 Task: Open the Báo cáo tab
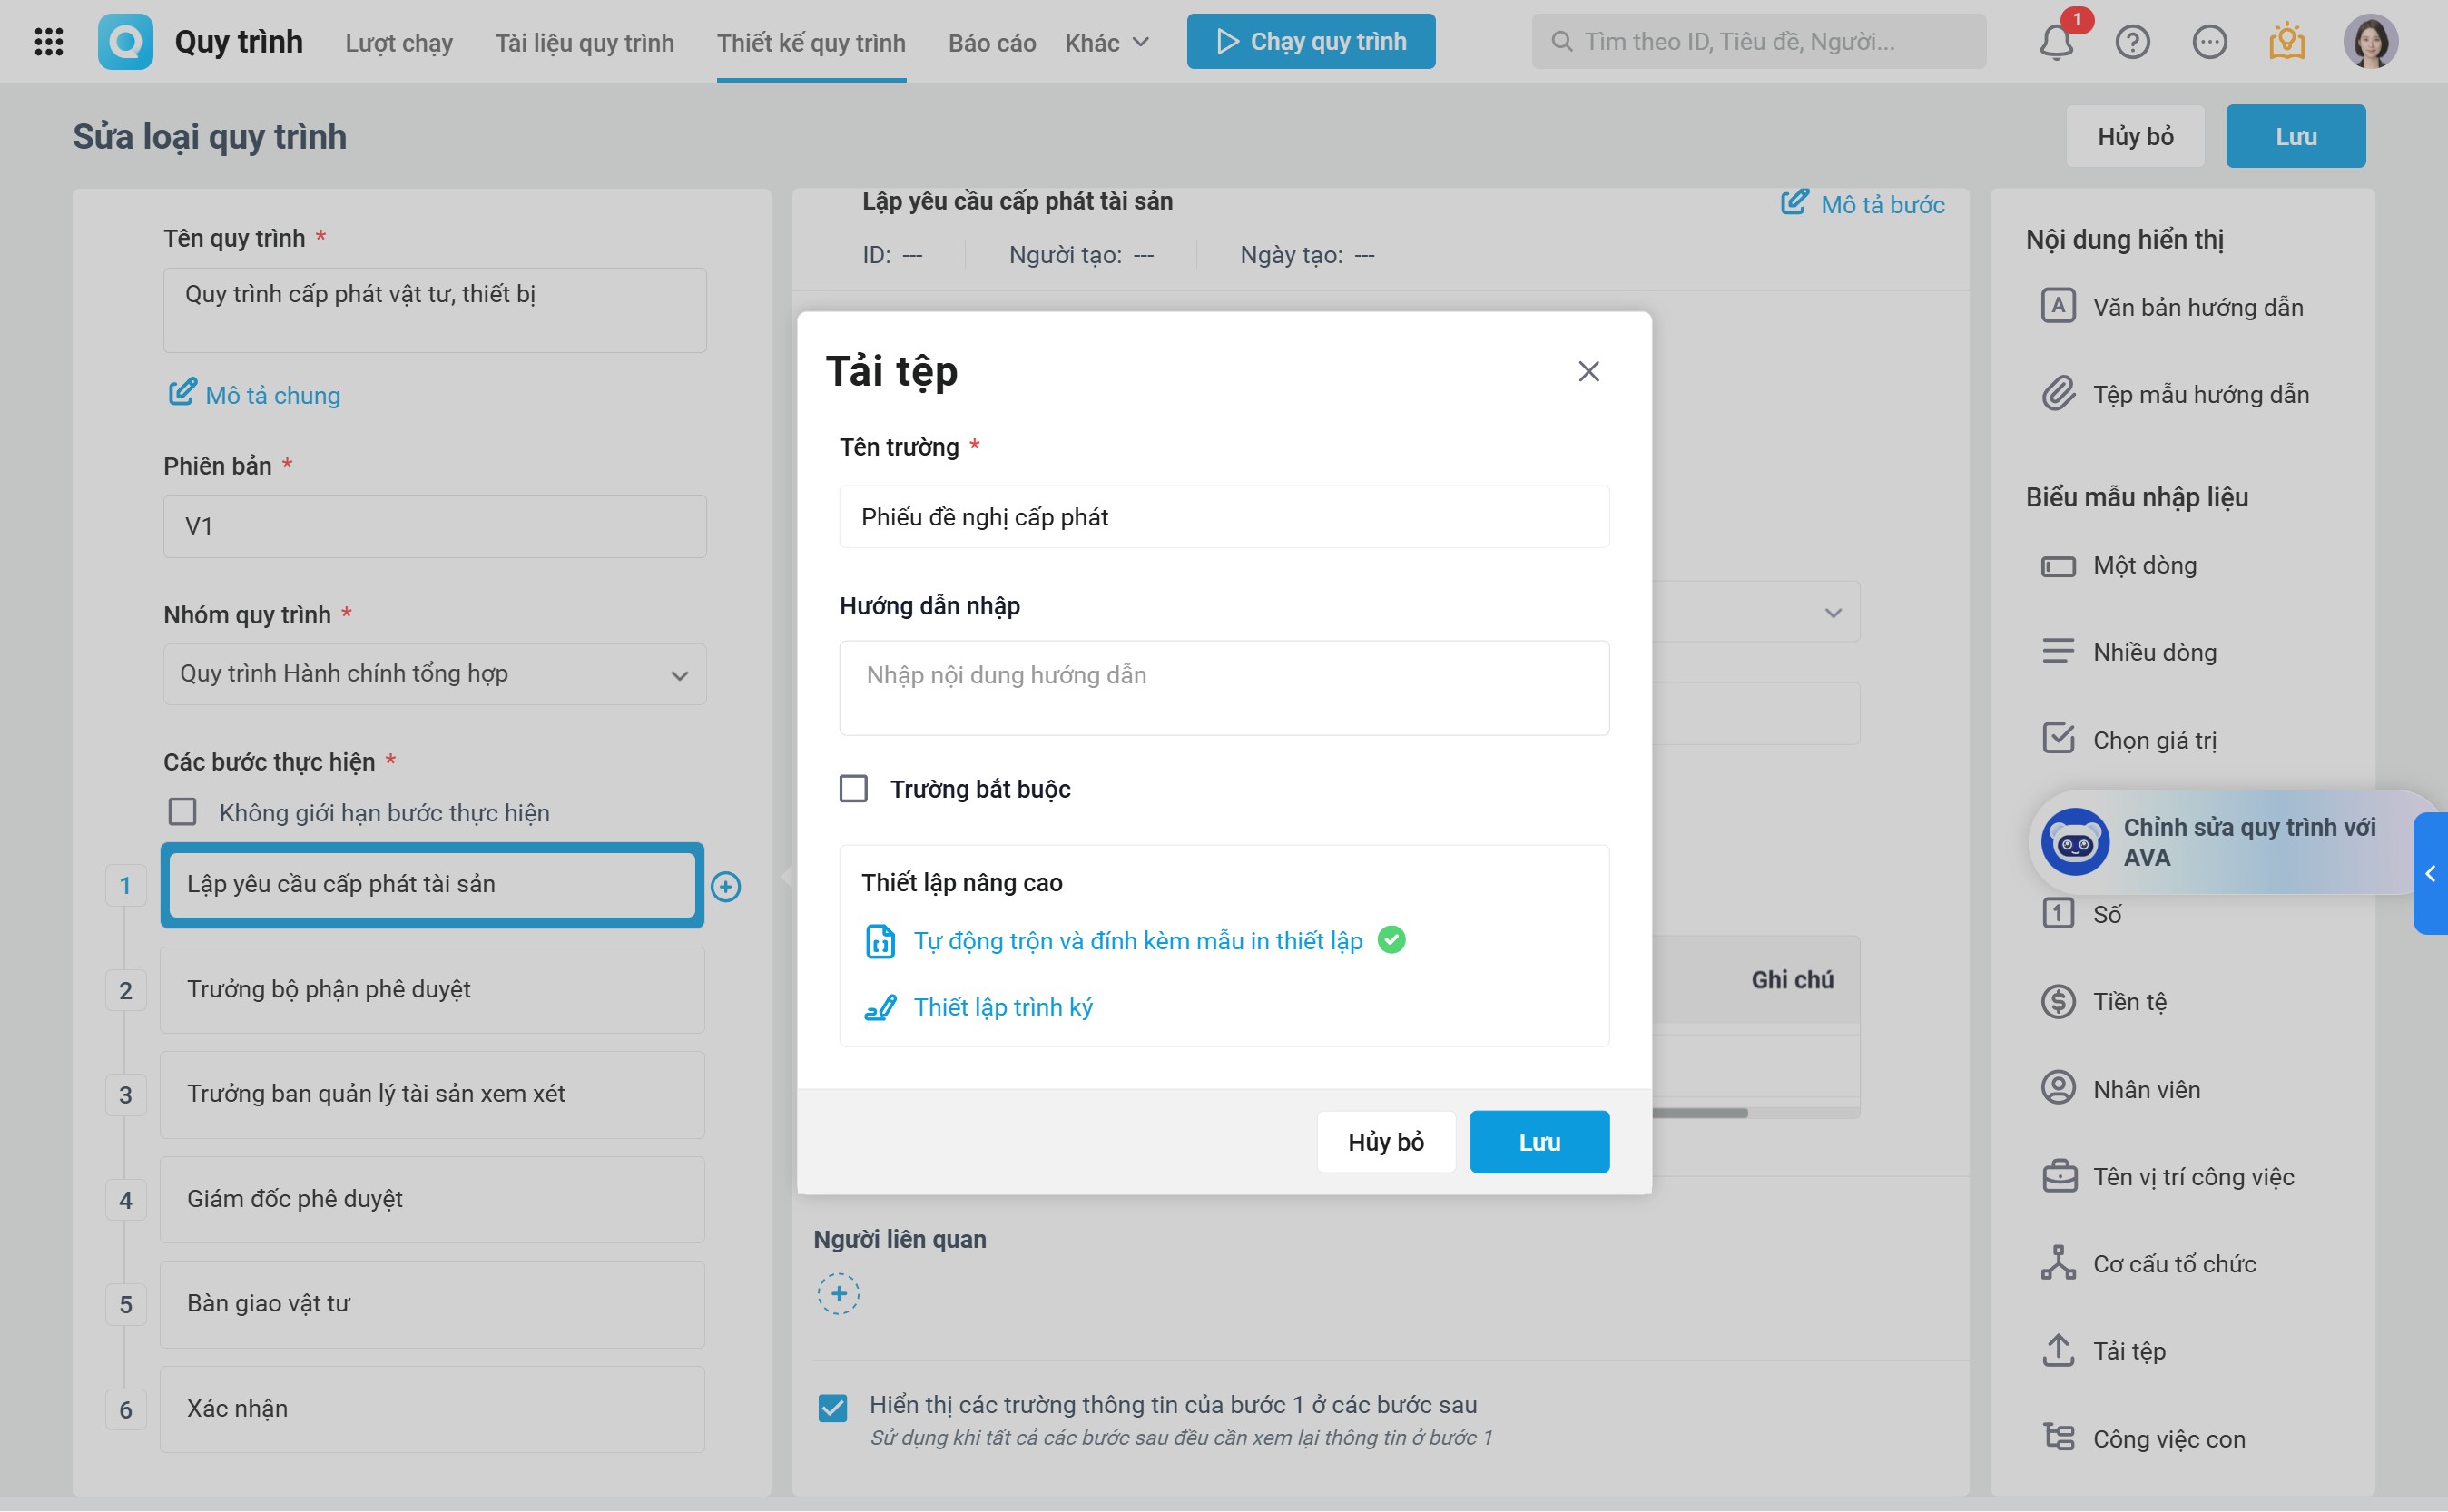pos(991,42)
